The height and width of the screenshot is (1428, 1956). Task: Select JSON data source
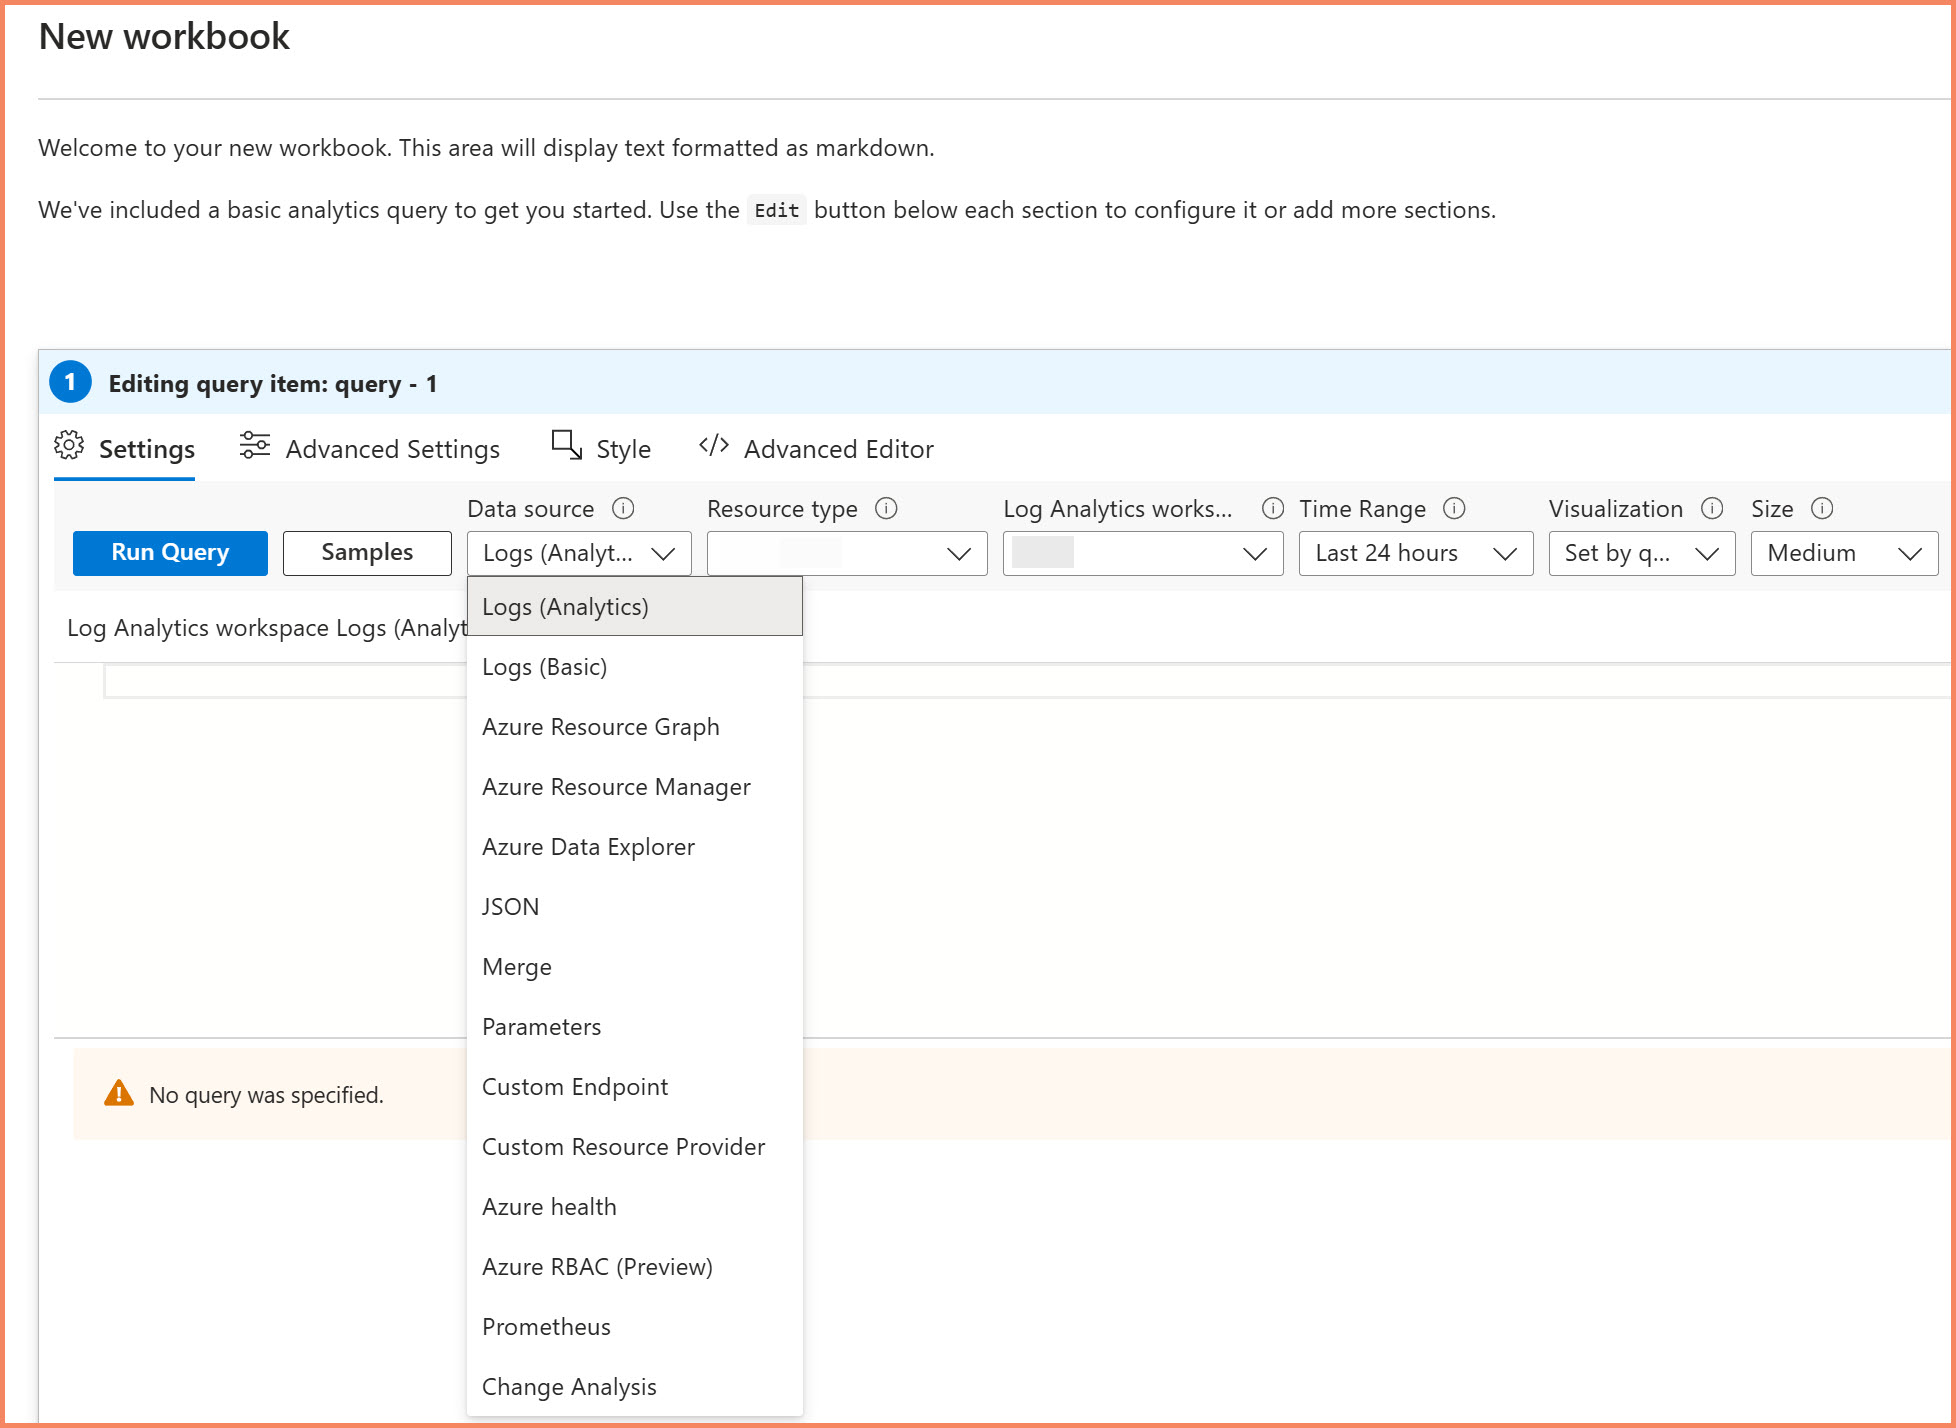tap(635, 907)
